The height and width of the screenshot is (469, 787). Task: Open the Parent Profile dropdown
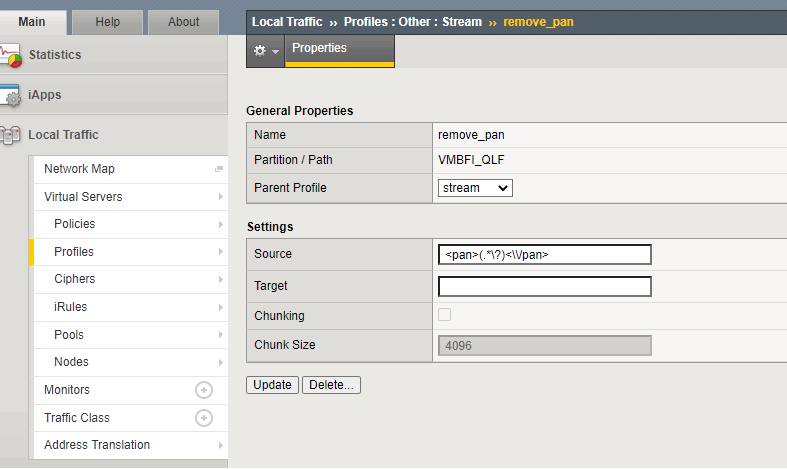[x=475, y=188]
